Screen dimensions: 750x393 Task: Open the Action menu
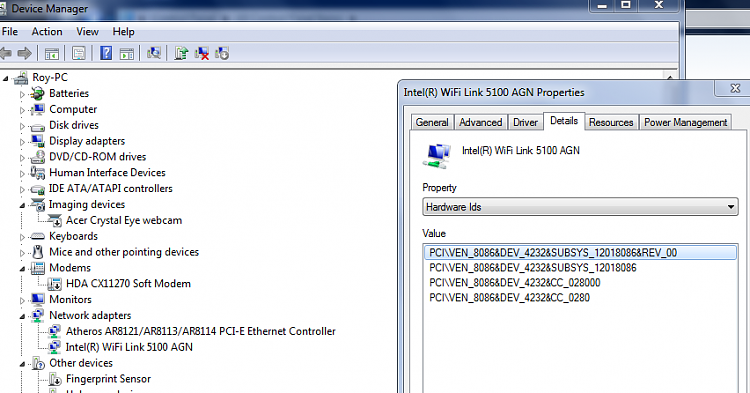[47, 32]
